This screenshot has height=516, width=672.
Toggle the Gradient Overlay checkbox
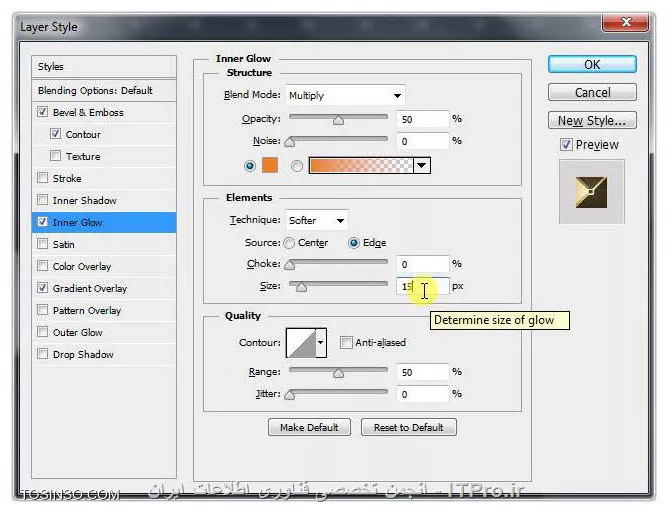pos(42,288)
